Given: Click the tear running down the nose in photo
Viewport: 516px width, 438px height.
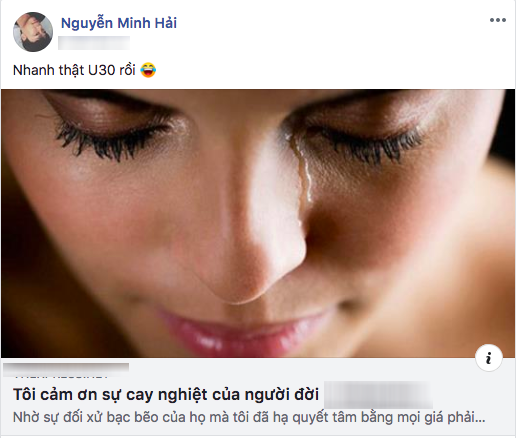Looking at the screenshot, I should click(303, 176).
